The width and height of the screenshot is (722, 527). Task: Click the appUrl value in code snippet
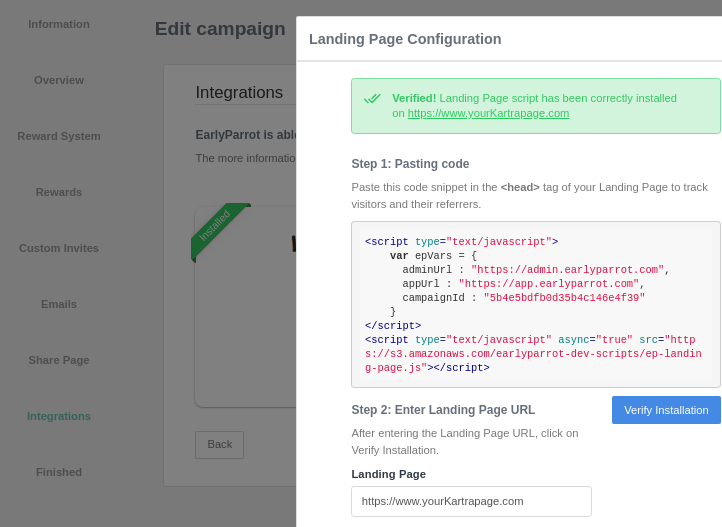(x=548, y=284)
